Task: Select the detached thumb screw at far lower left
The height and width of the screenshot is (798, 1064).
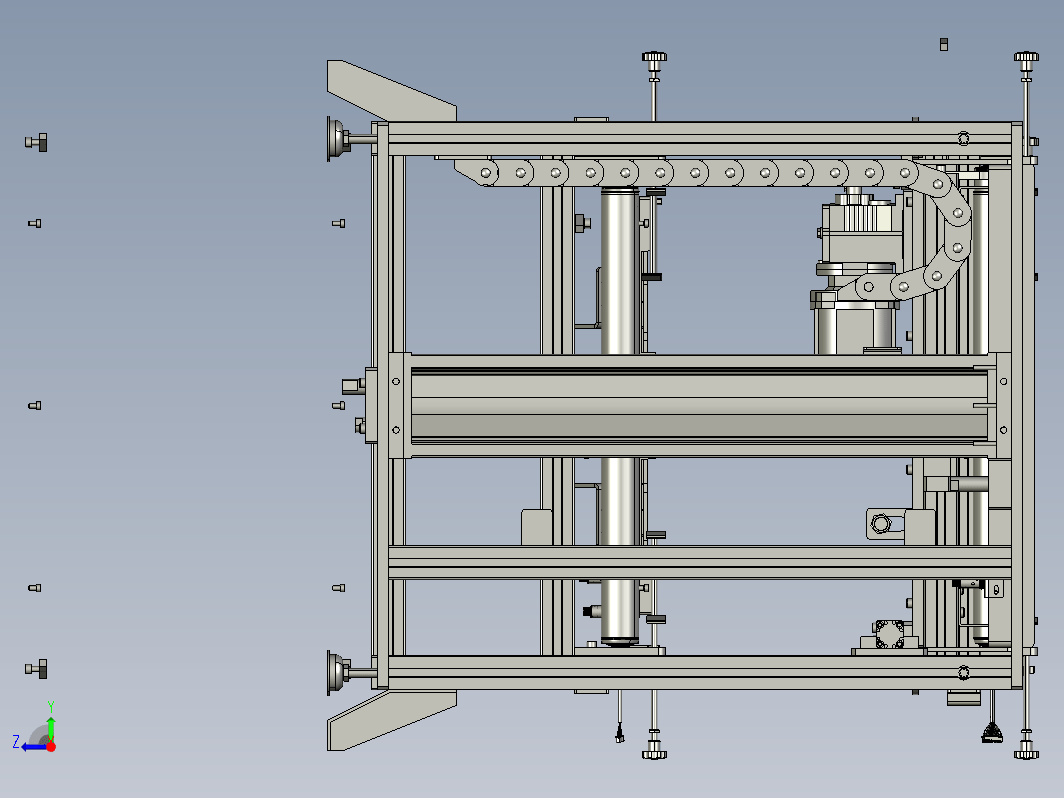Action: 37,669
